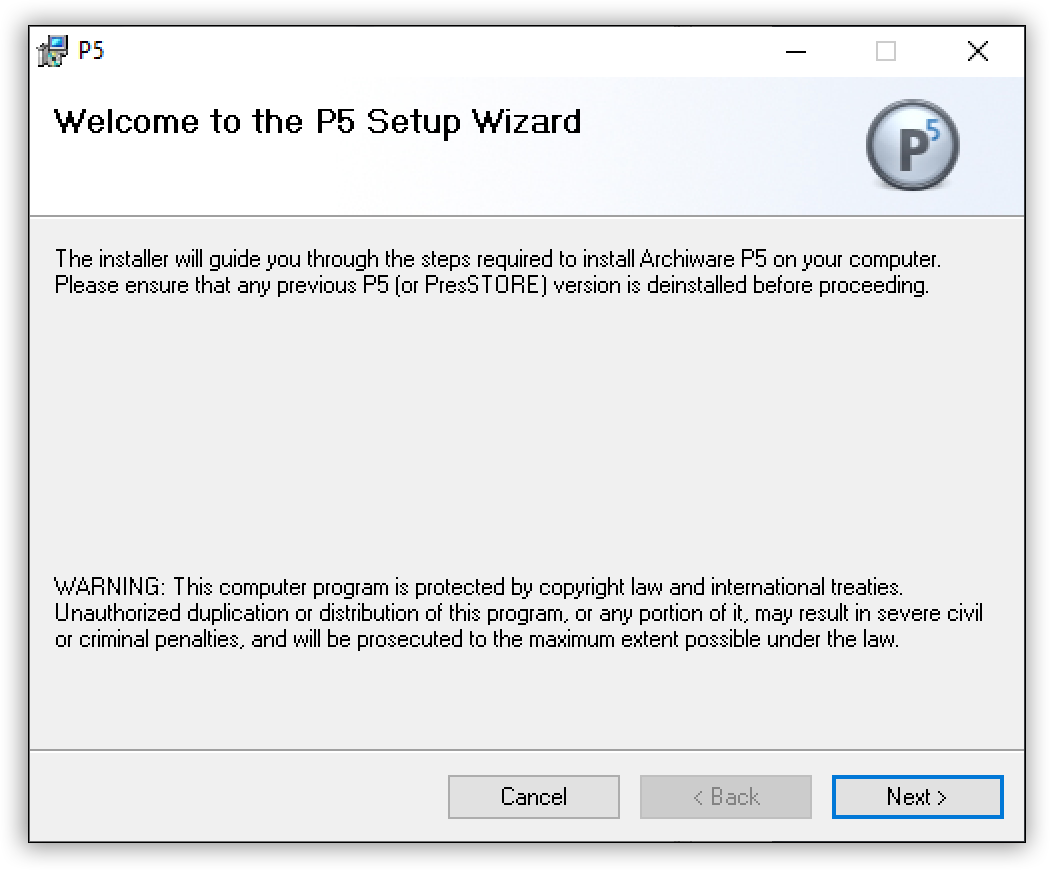Click the separator line below header banner
Viewport: 1050px width, 870px height.
point(527,216)
